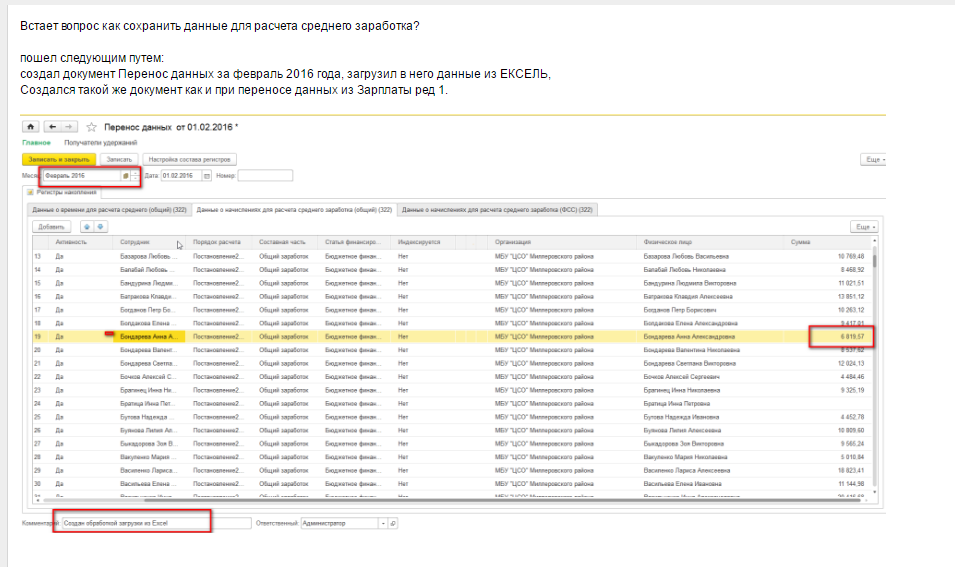Move row down with blue down arrow
Viewport: 955px width, 567px height.
[100, 227]
